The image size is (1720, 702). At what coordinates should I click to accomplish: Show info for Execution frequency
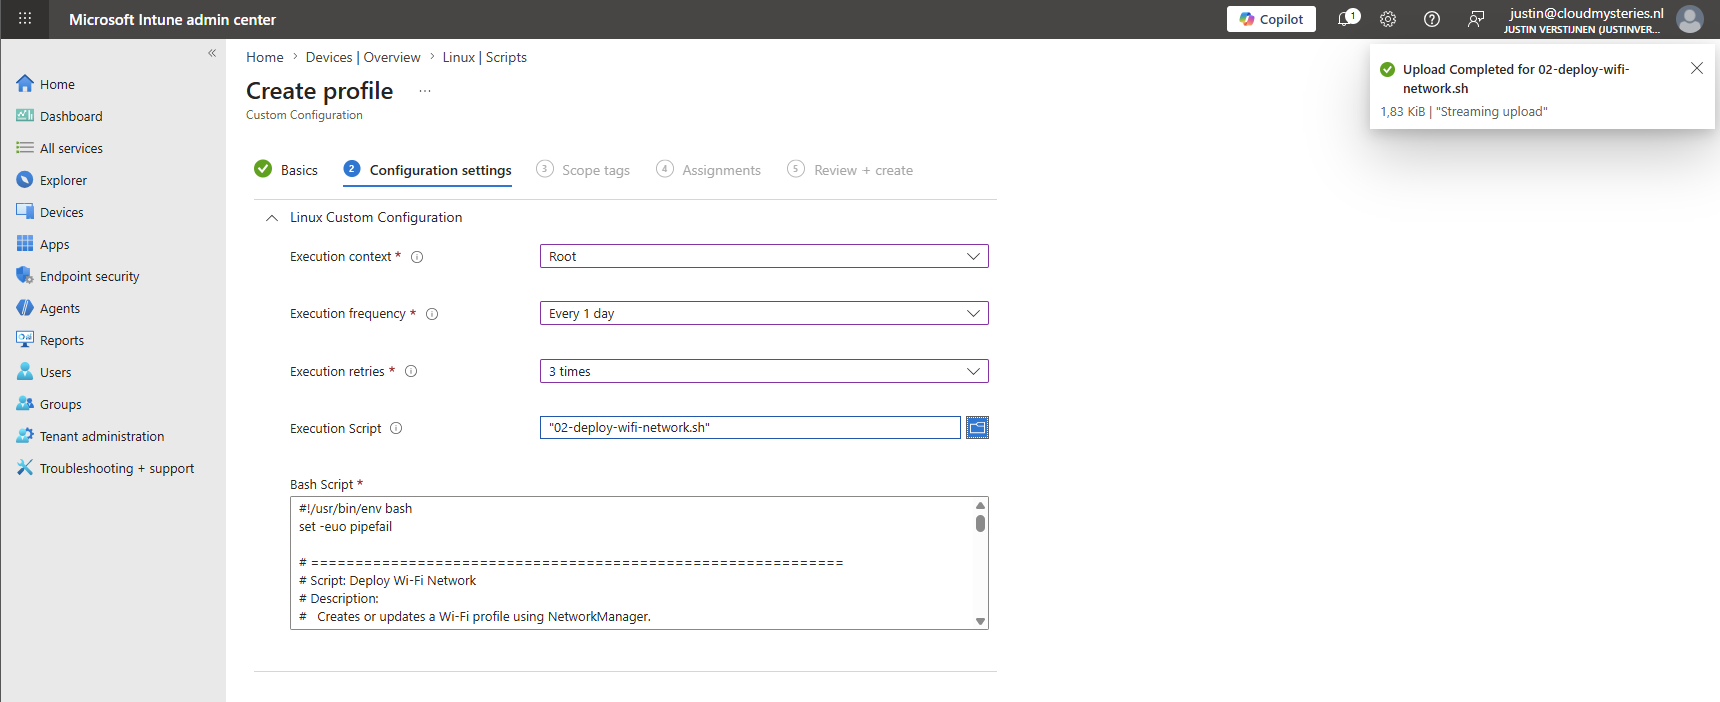432,314
